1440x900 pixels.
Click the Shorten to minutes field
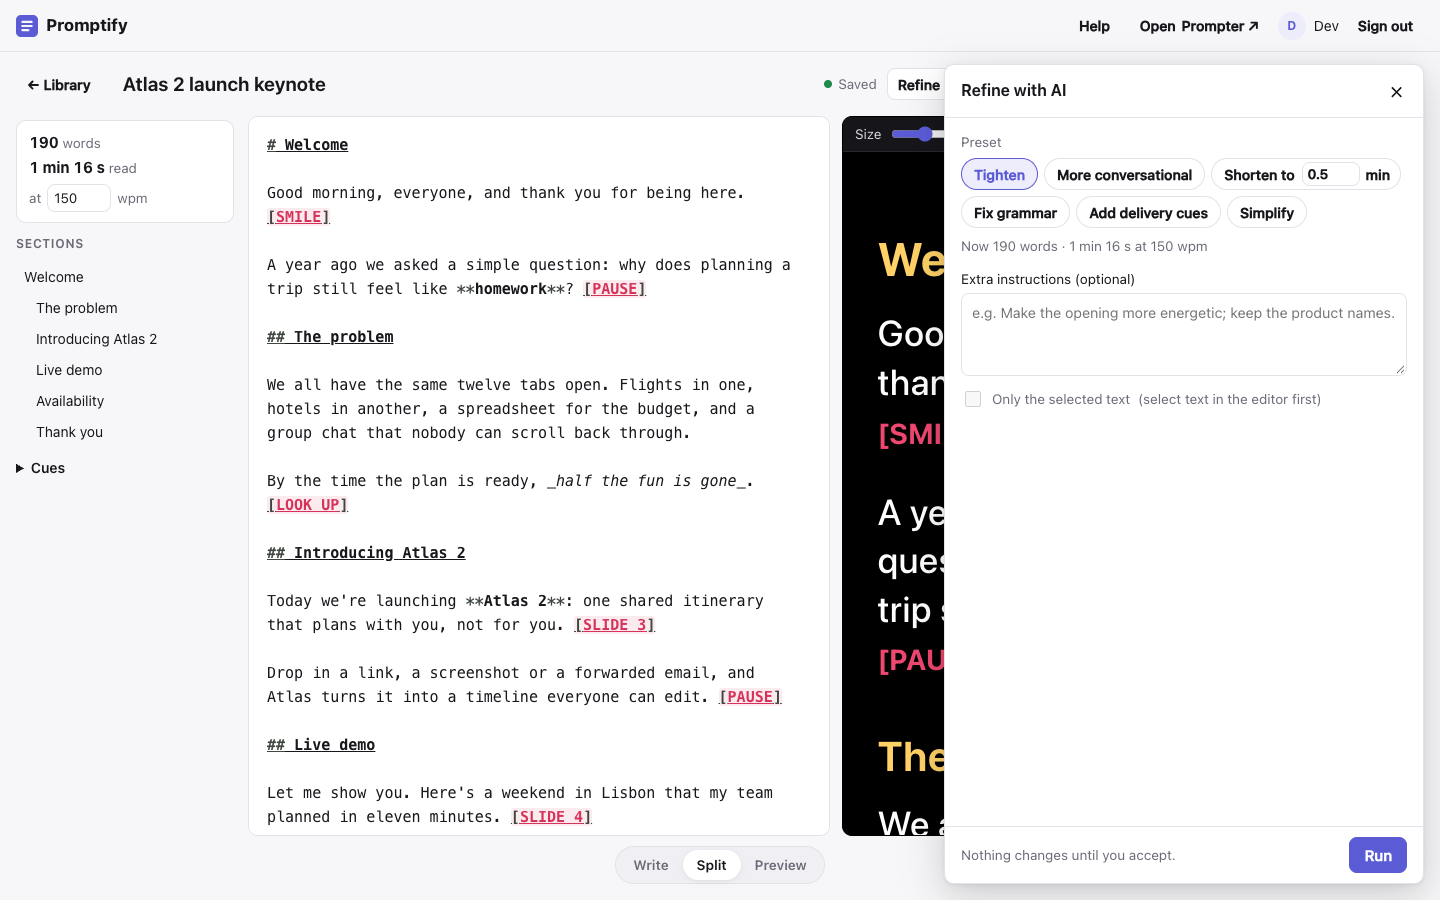tap(1330, 174)
